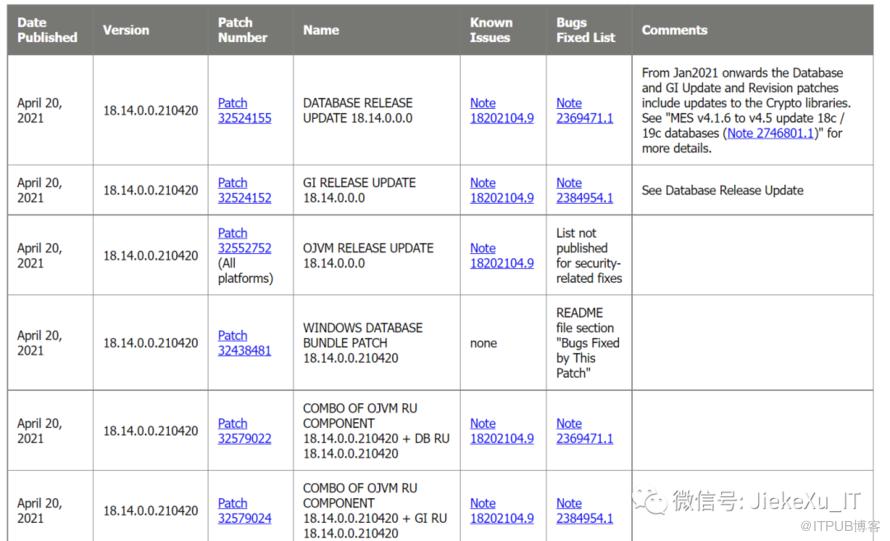This screenshot has width=890, height=541.
Task: Click the Version column header
Action: click(150, 30)
